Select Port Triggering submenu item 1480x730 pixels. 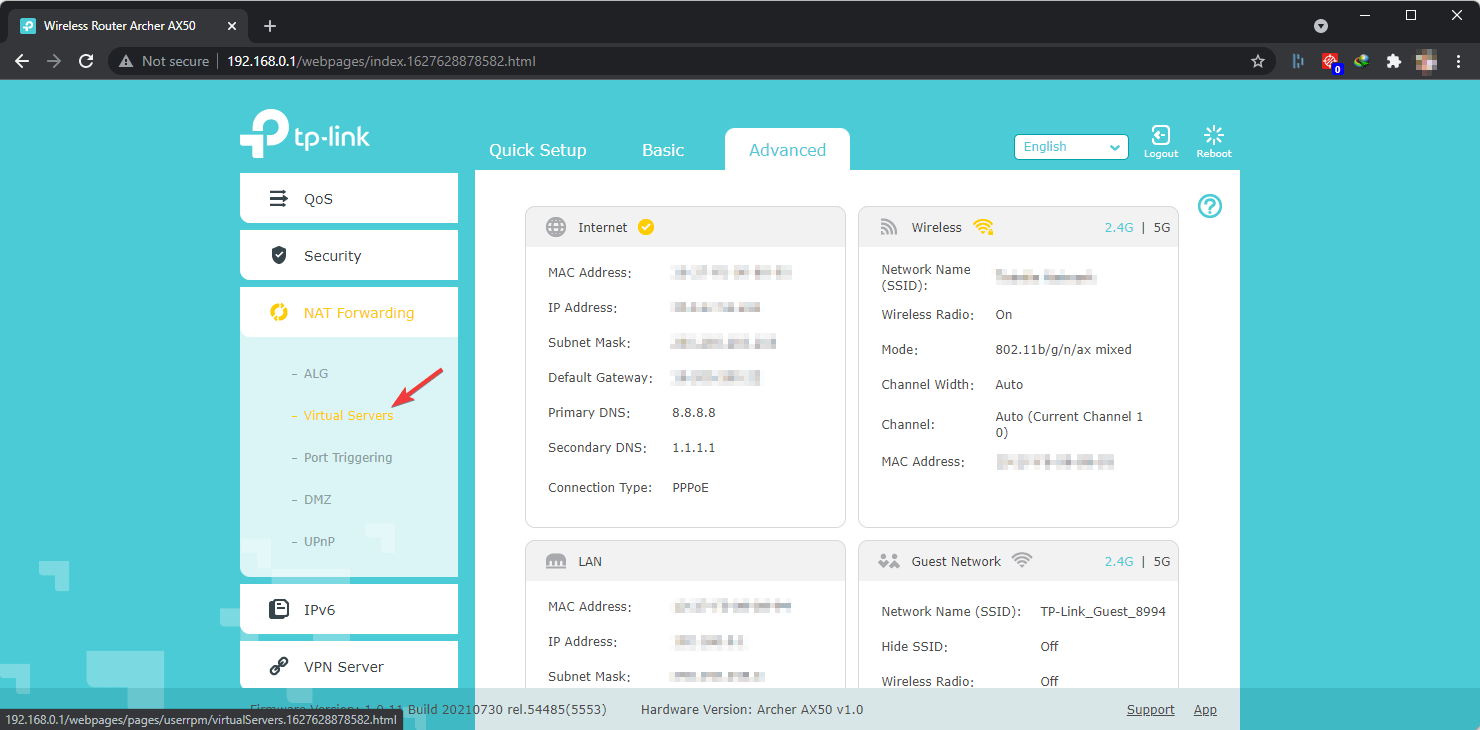point(348,458)
